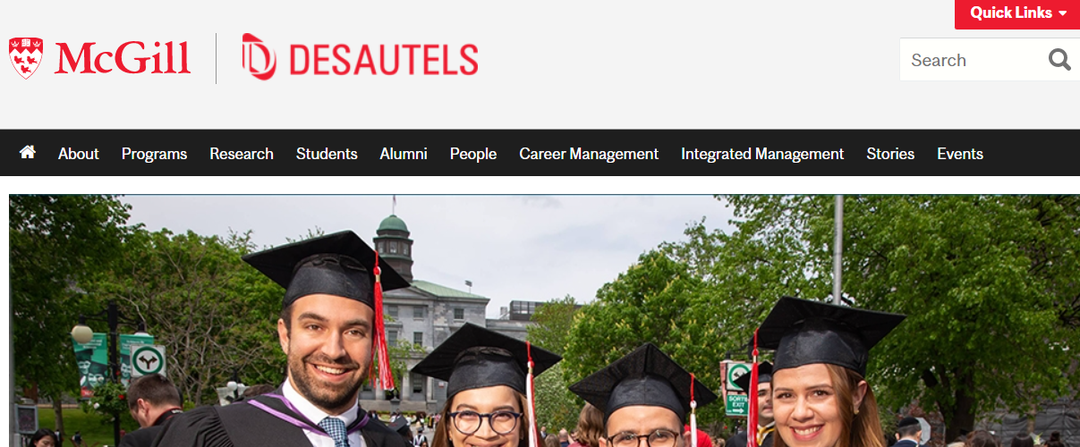The height and width of the screenshot is (447, 1080).
Task: Focus the Search input field
Action: point(973,60)
